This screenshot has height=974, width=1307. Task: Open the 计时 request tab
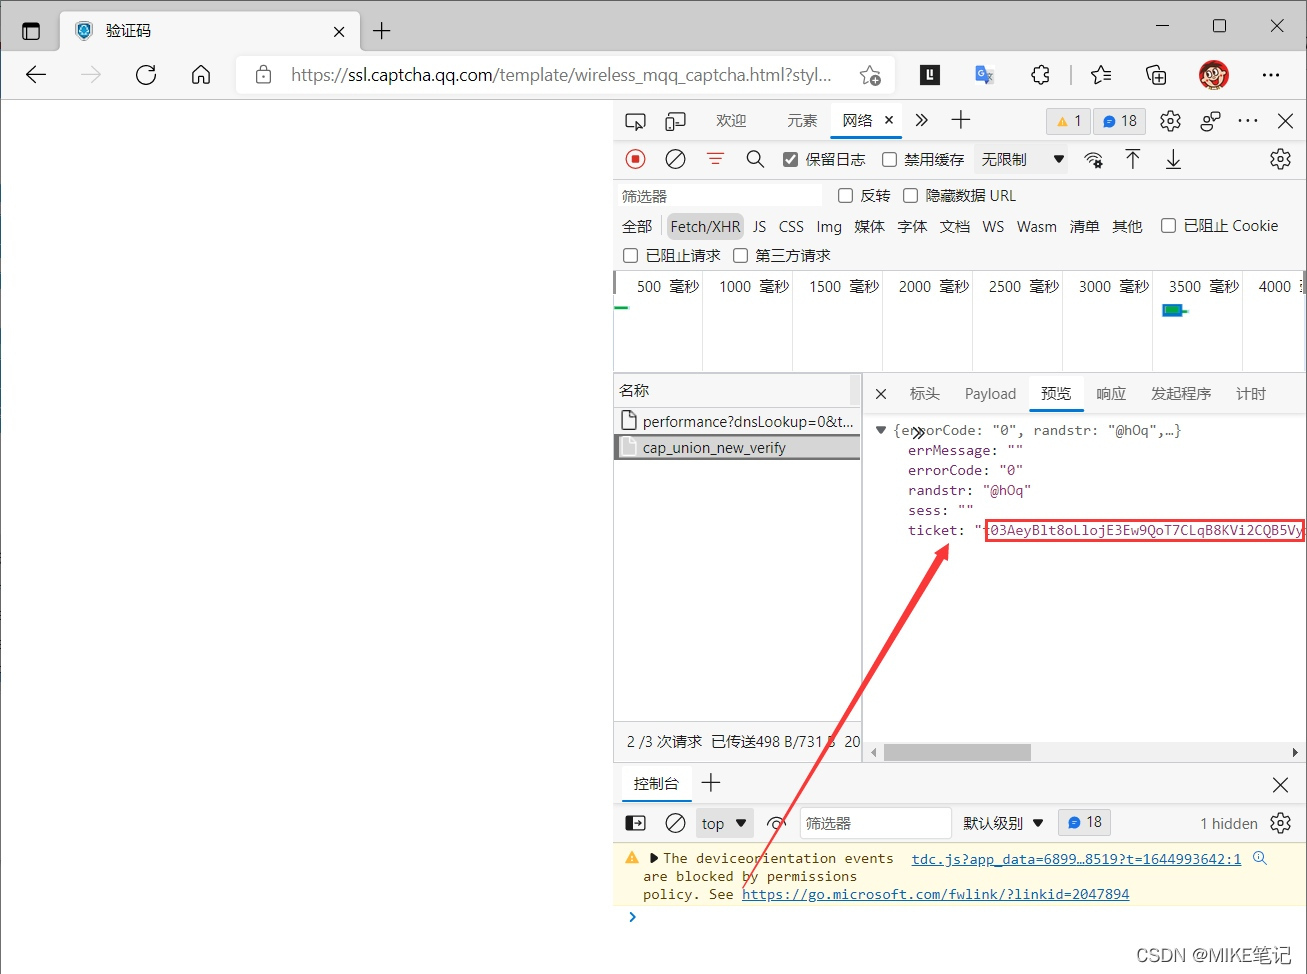point(1251,394)
